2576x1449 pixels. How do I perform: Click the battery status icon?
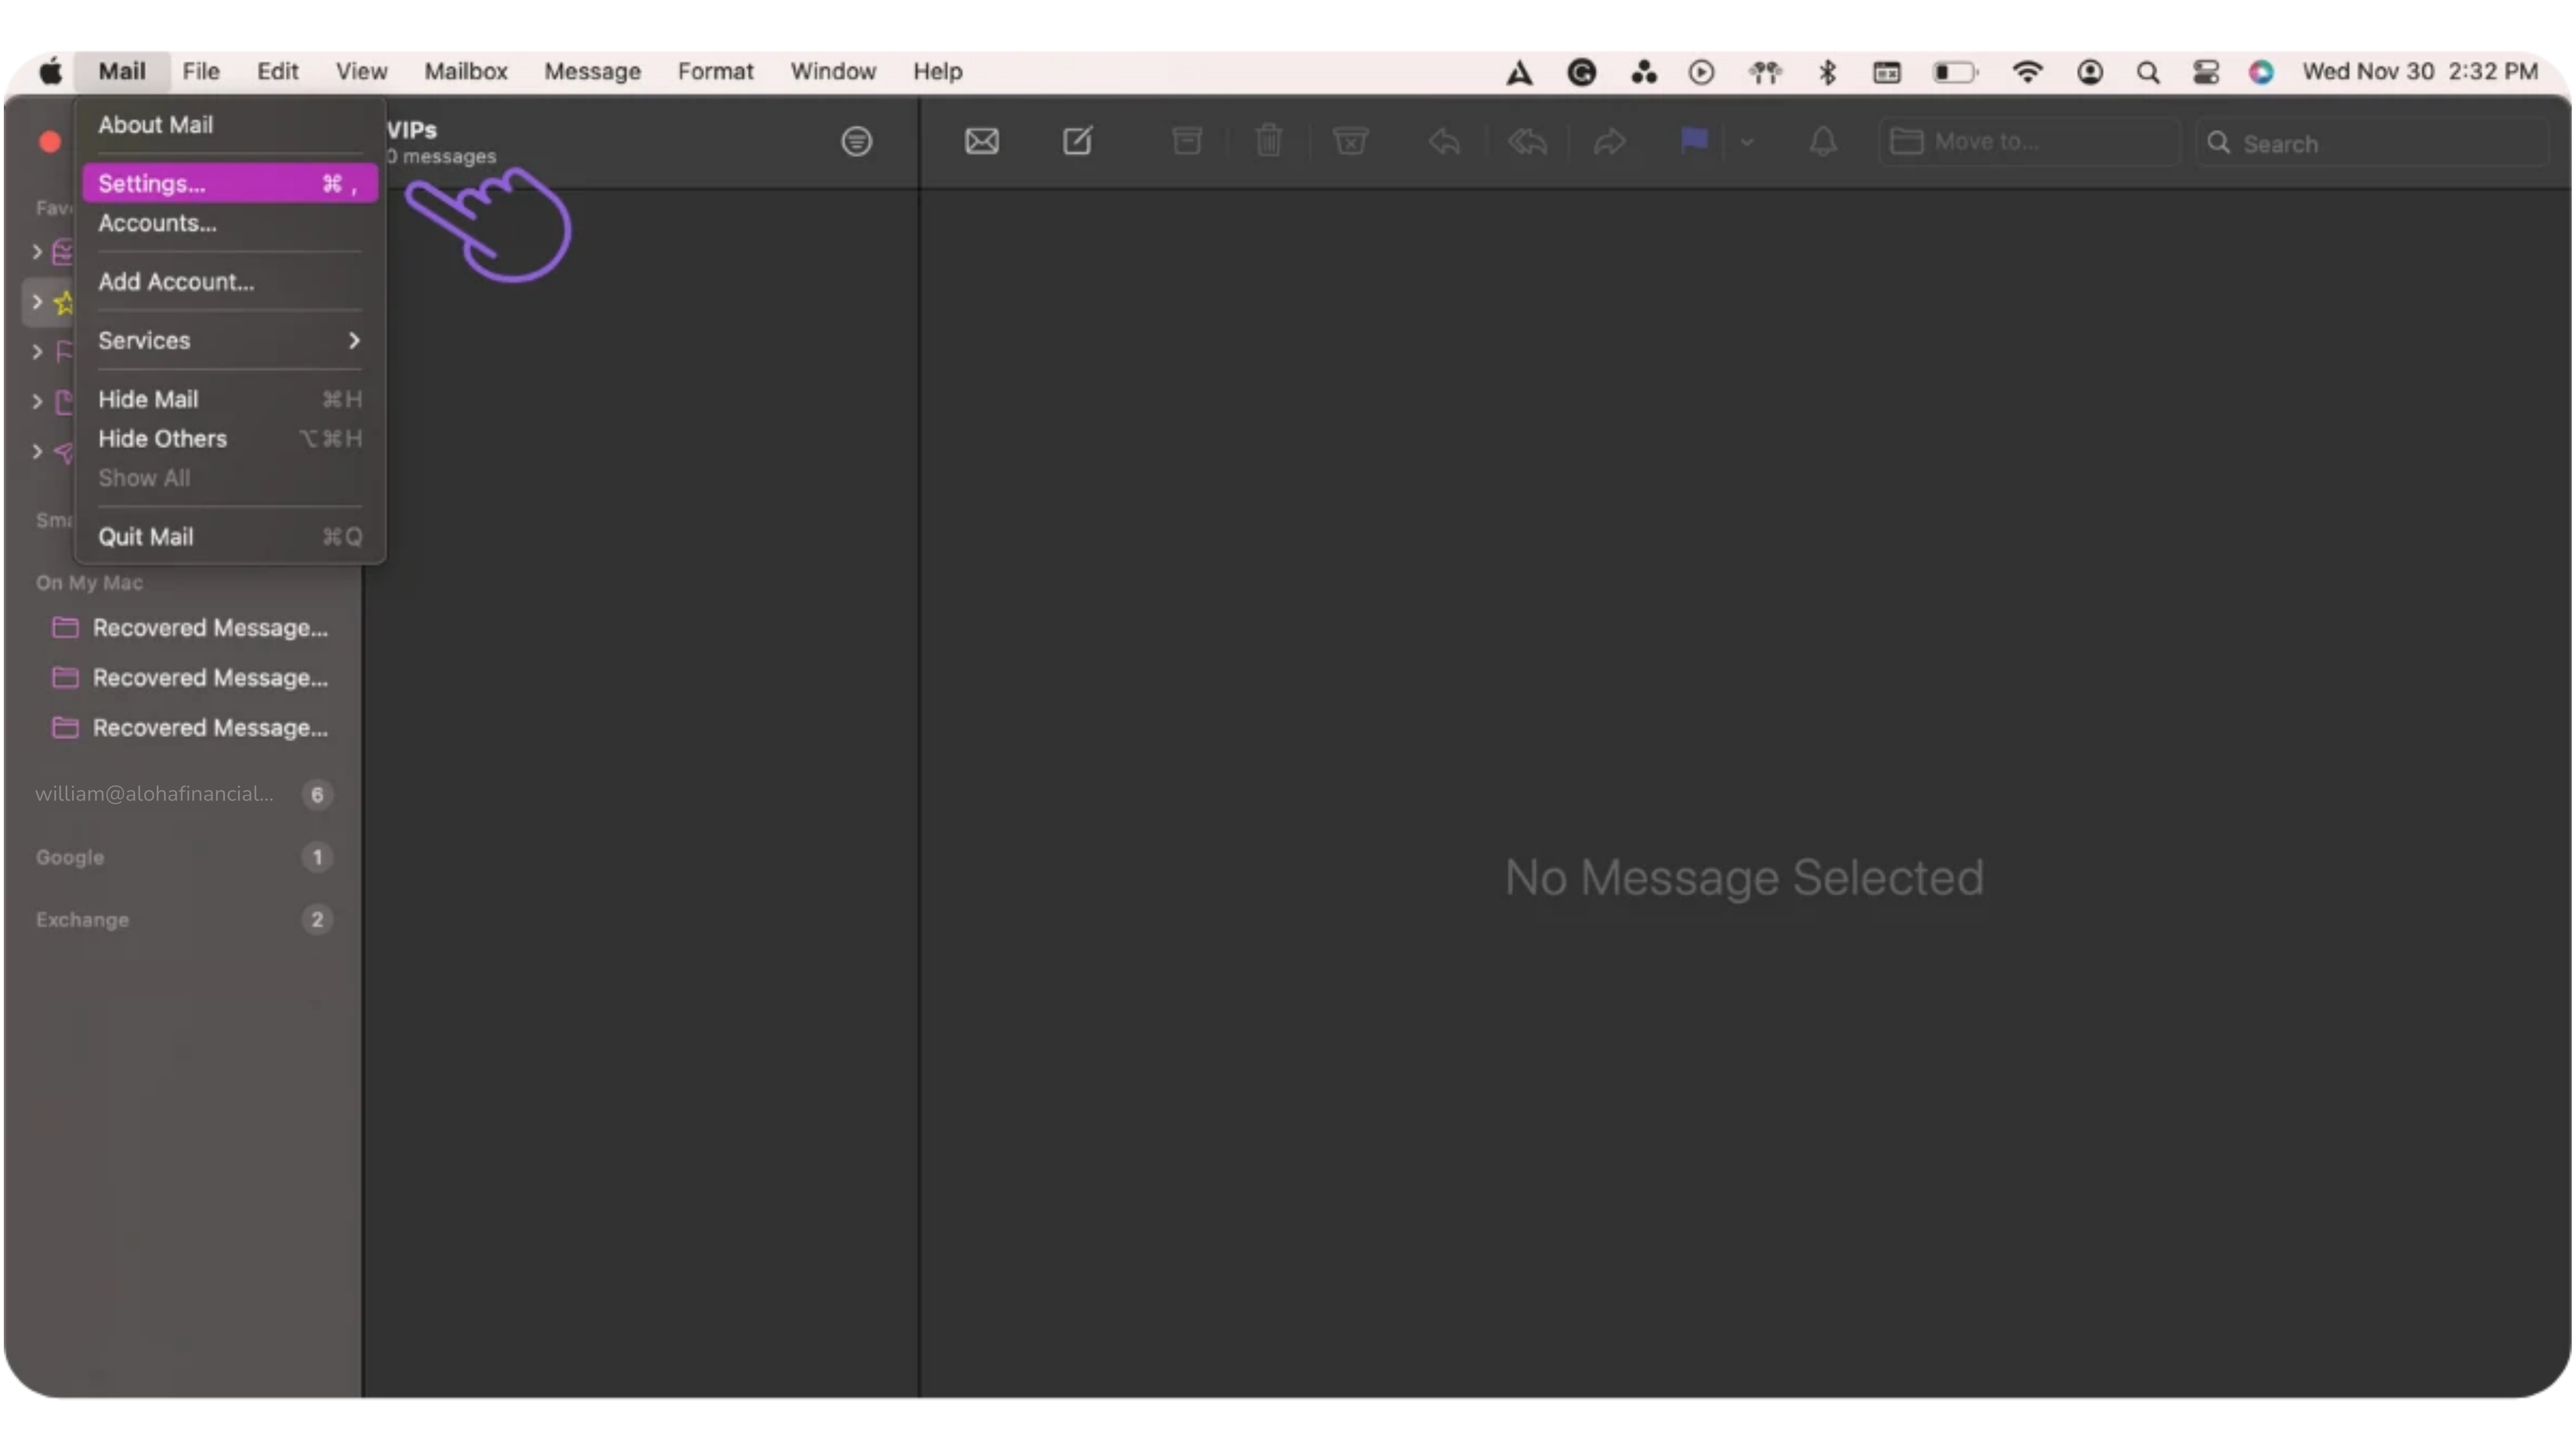point(1955,72)
